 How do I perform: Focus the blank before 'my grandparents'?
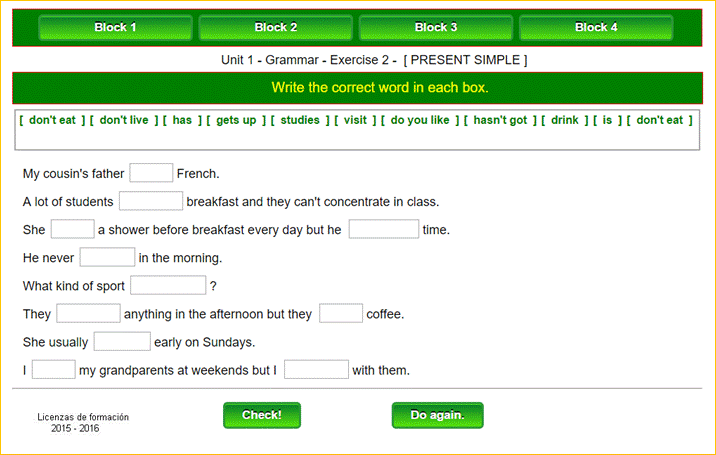tap(54, 370)
